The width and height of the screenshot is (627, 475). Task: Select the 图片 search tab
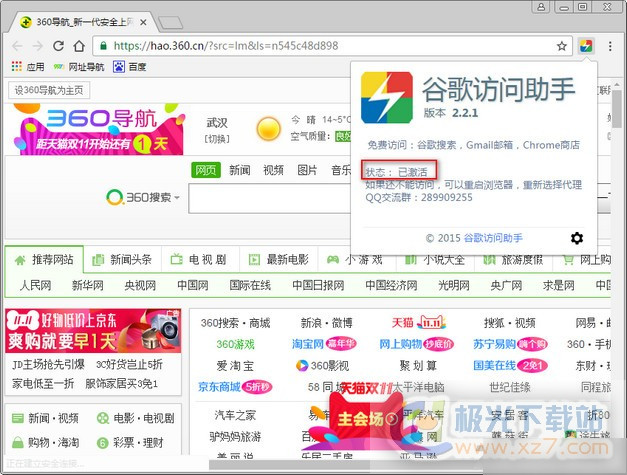pyautogui.click(x=307, y=170)
